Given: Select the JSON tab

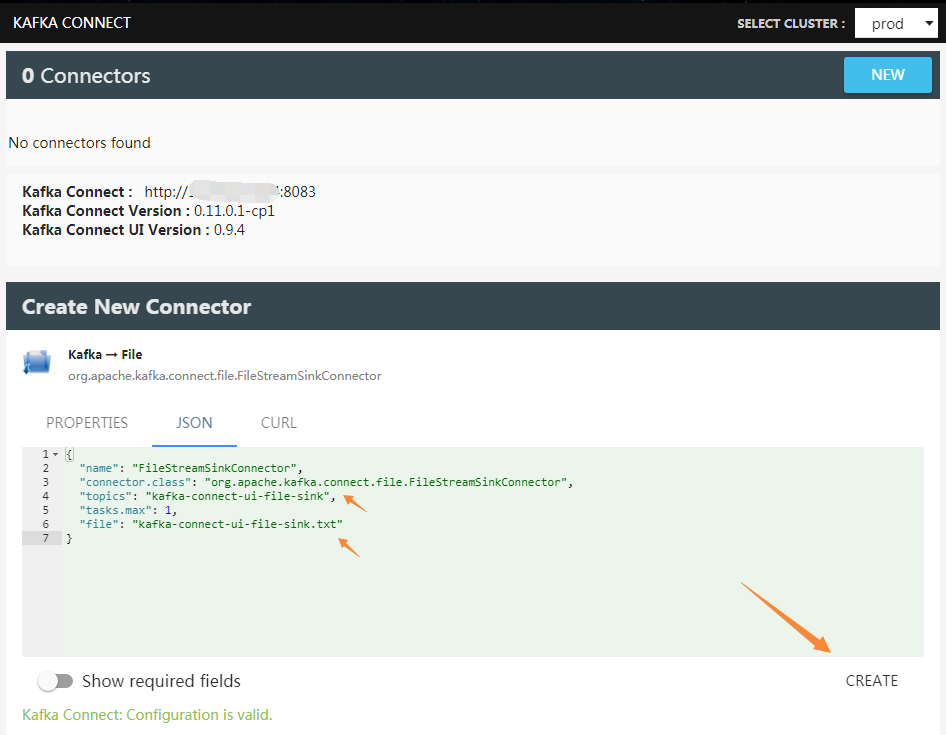Looking at the screenshot, I should (x=194, y=423).
